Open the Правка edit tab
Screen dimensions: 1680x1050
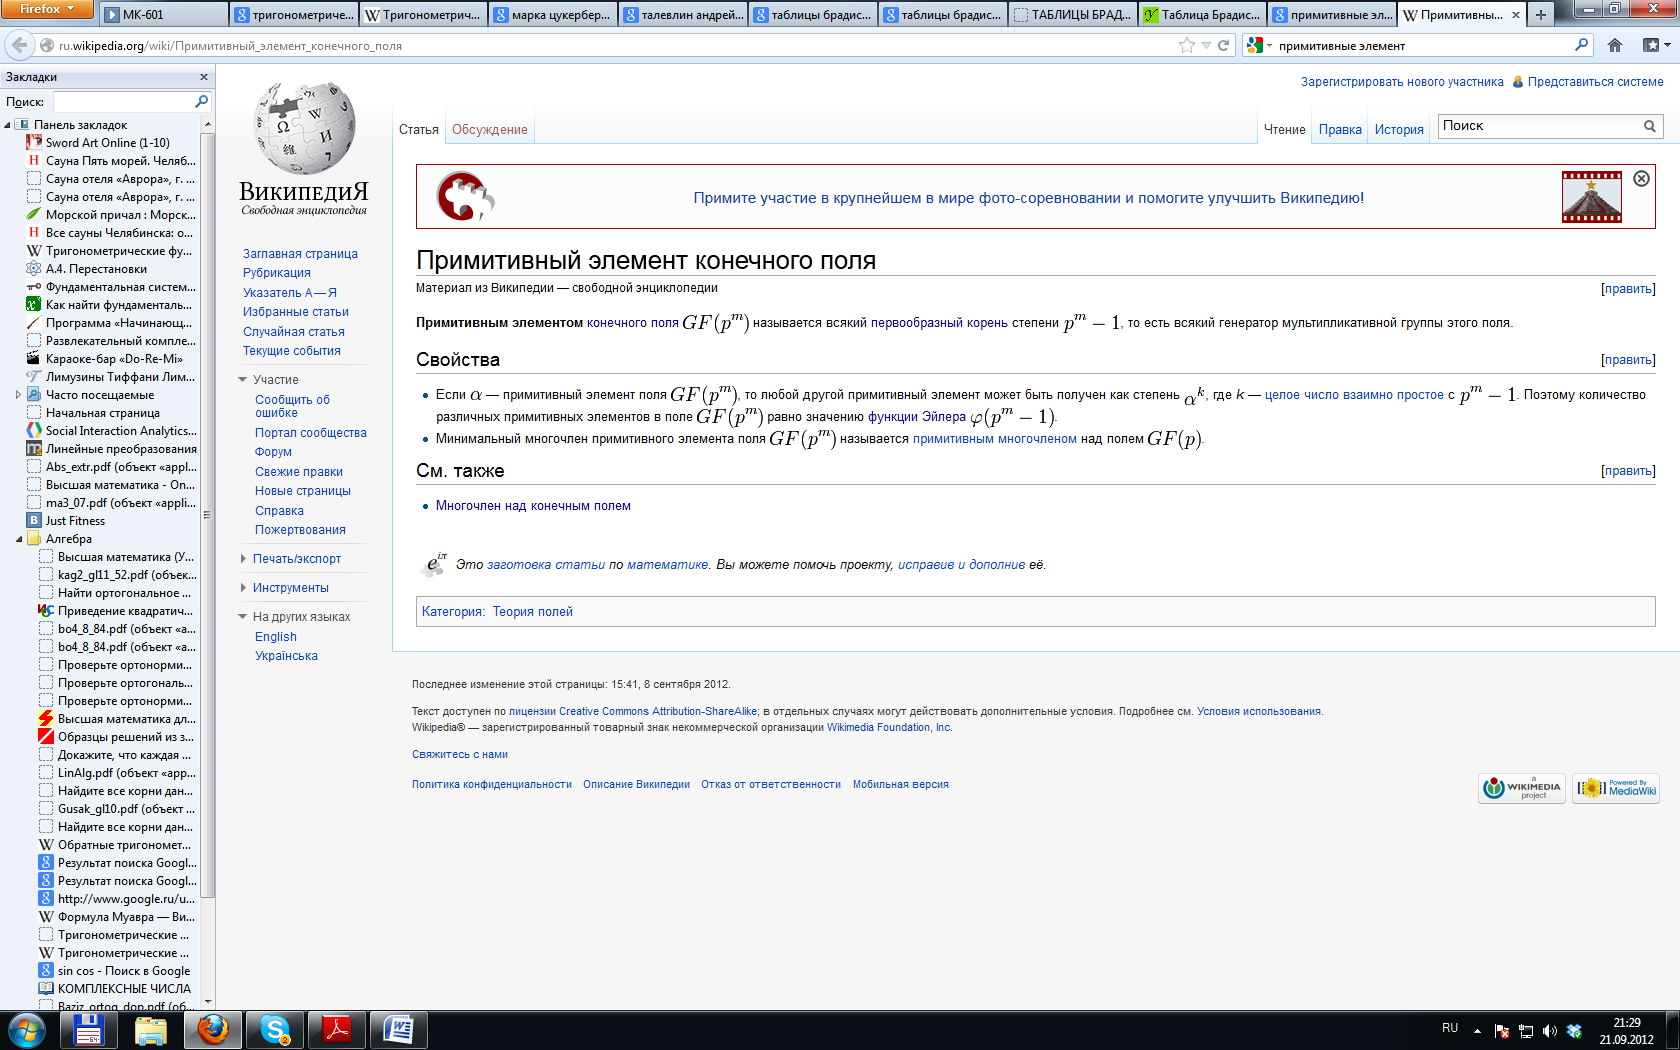click(1340, 129)
